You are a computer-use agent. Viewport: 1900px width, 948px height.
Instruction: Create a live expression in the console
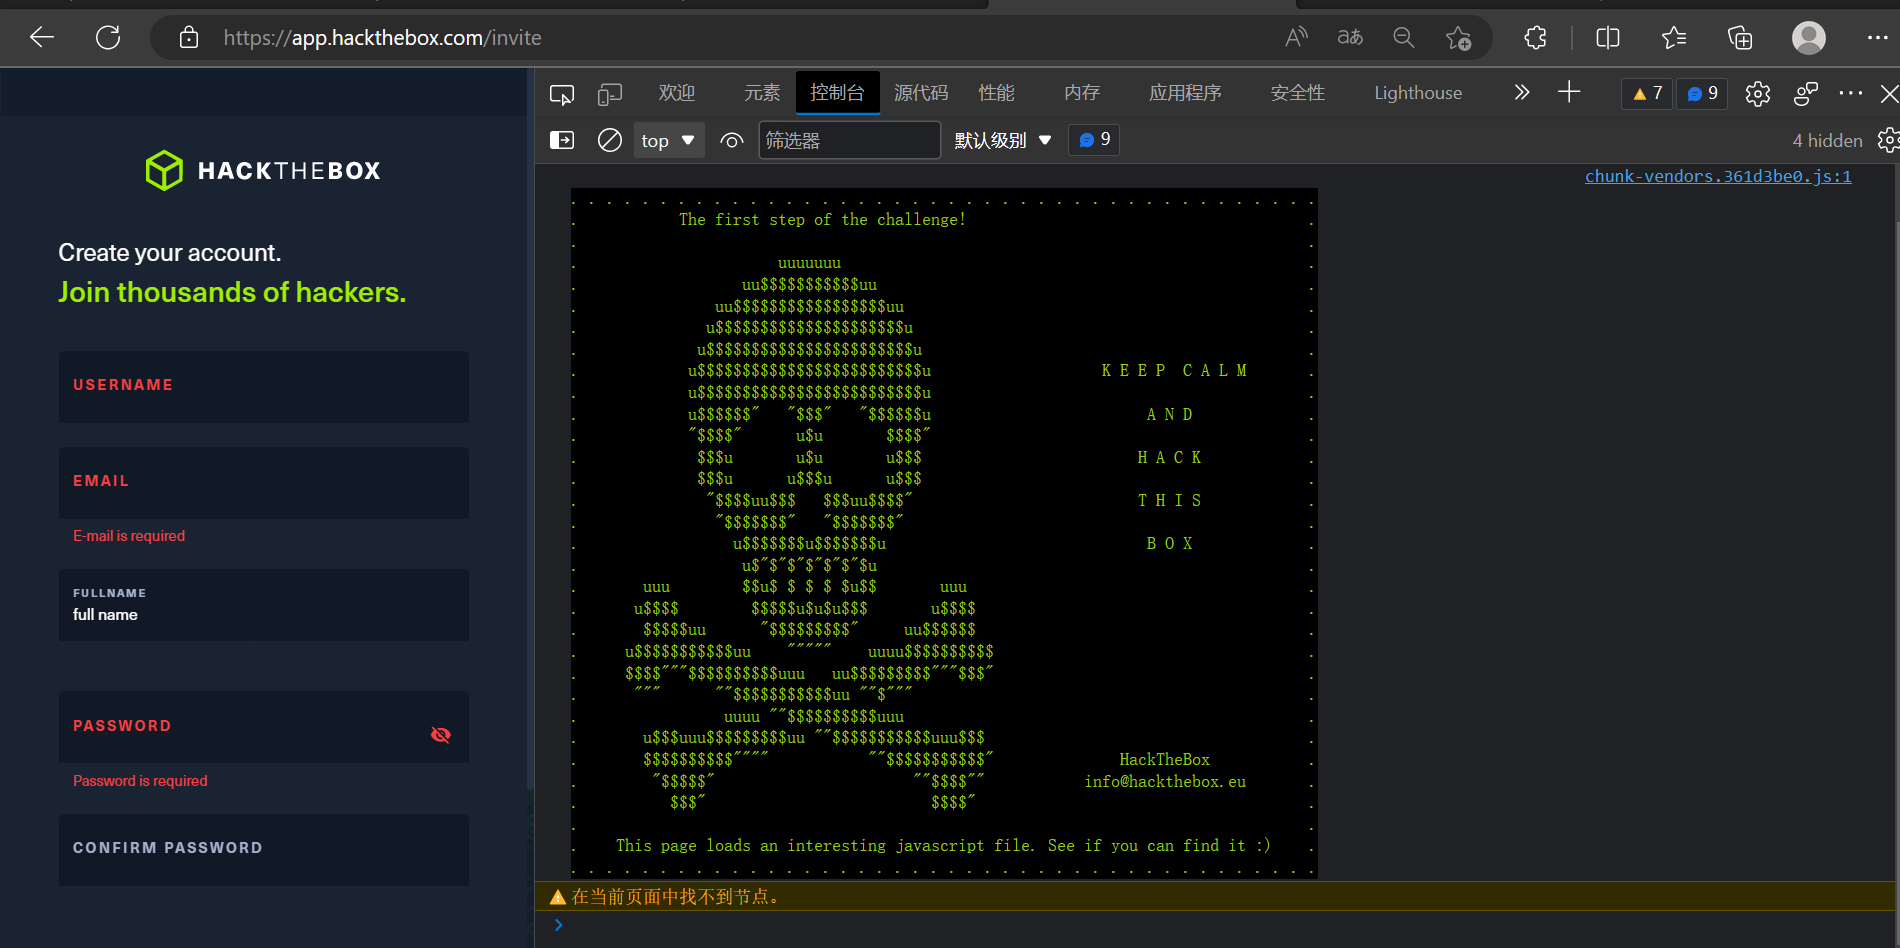[731, 140]
